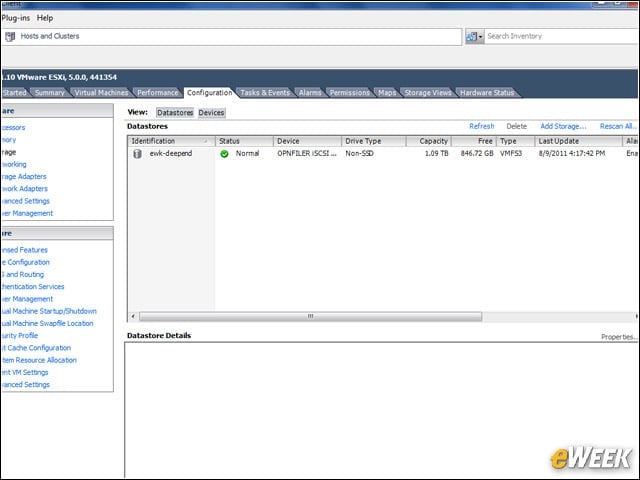Click the Delete datastore link
This screenshot has width=640, height=480.
click(x=516, y=126)
